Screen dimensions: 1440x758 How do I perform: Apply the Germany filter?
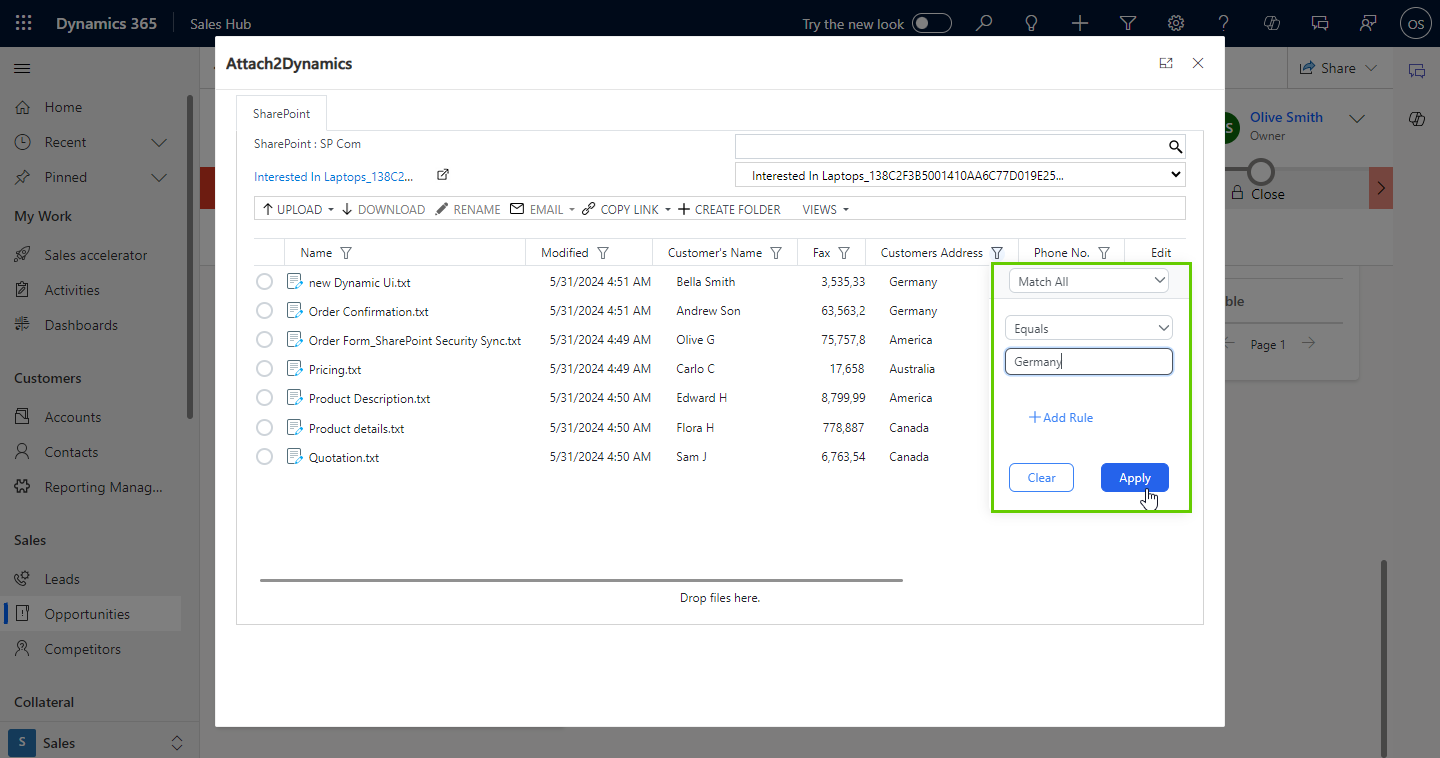(x=1134, y=478)
